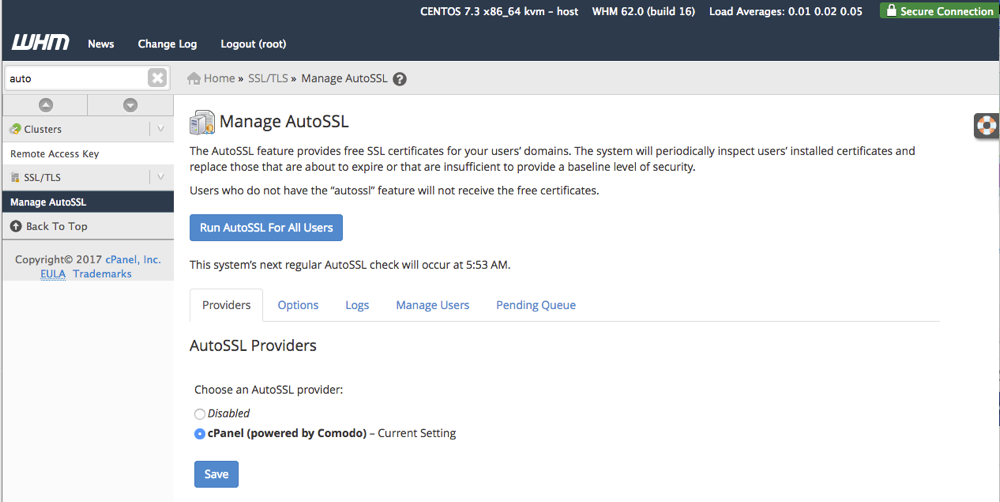Click Run AutoSSL For All Users
Image resolution: width=1000 pixels, height=502 pixels.
[266, 228]
